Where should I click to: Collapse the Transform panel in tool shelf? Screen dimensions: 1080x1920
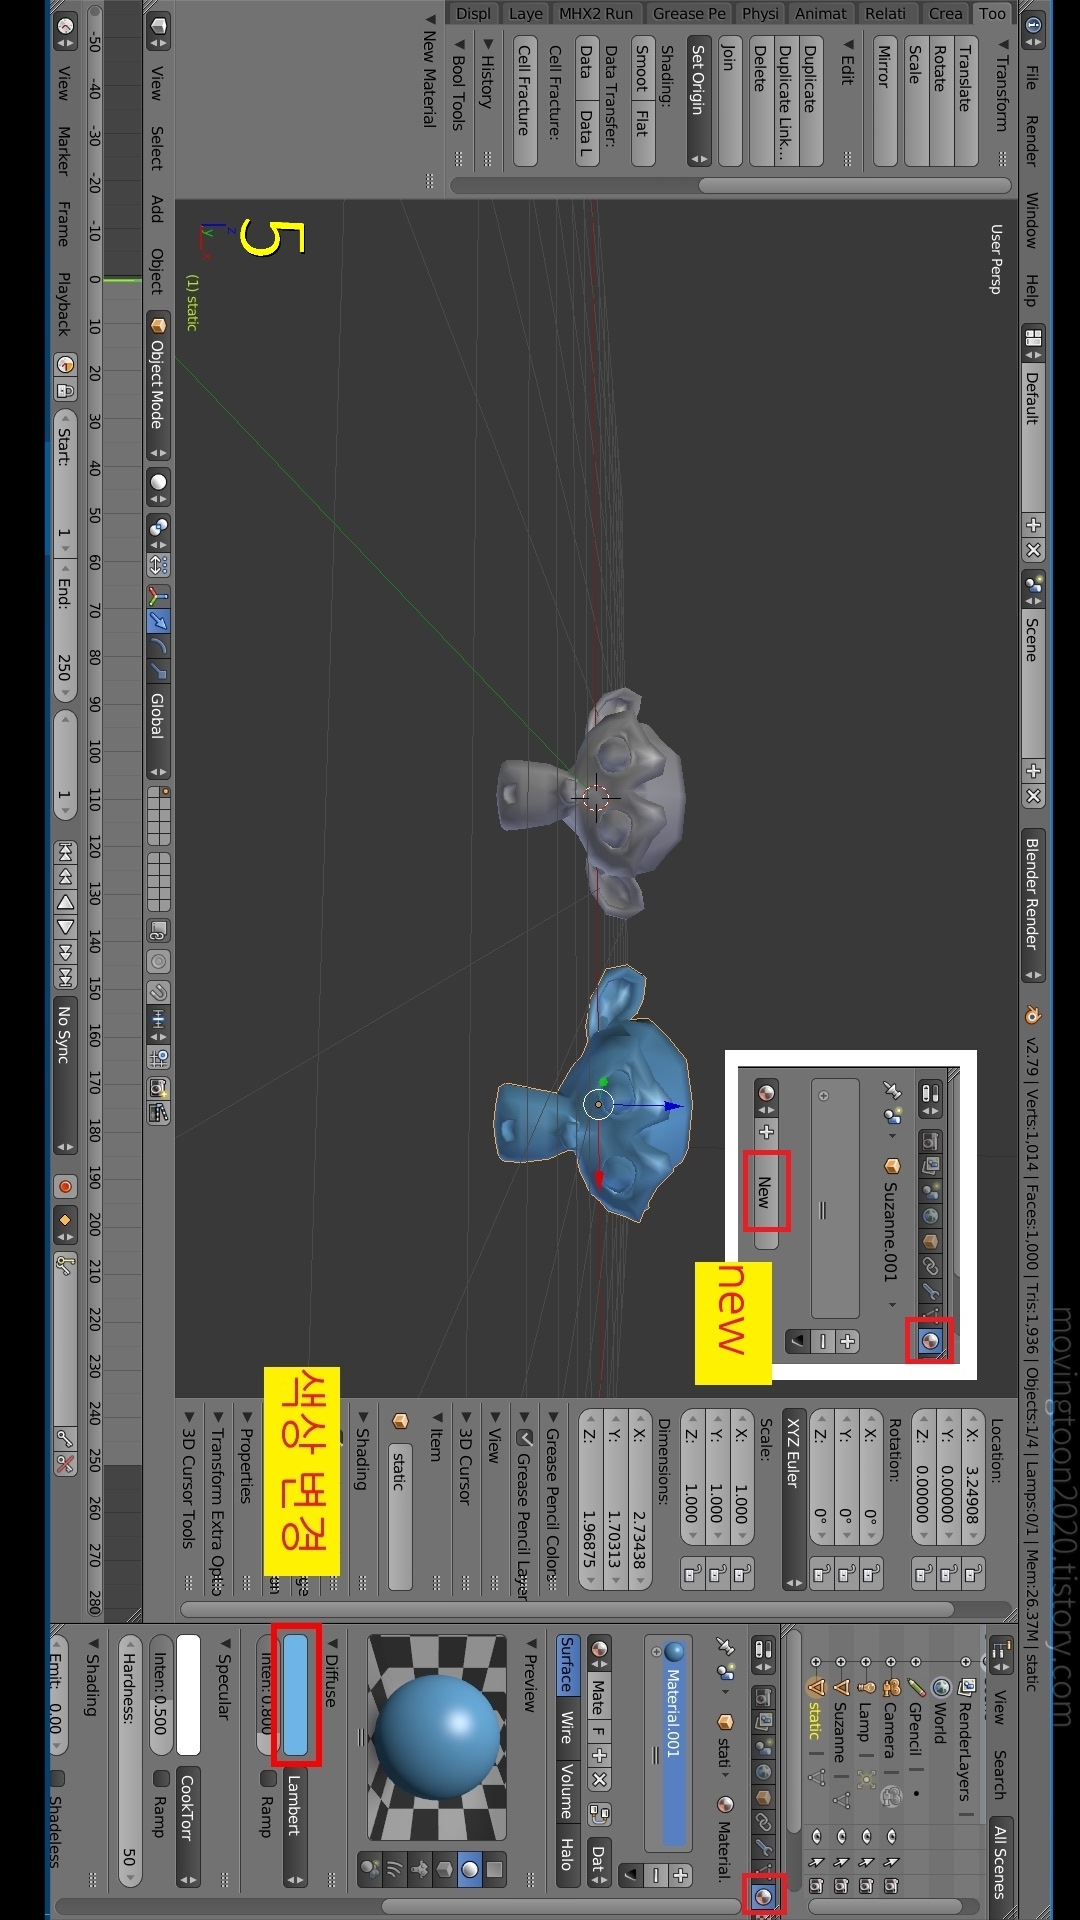[1002, 86]
